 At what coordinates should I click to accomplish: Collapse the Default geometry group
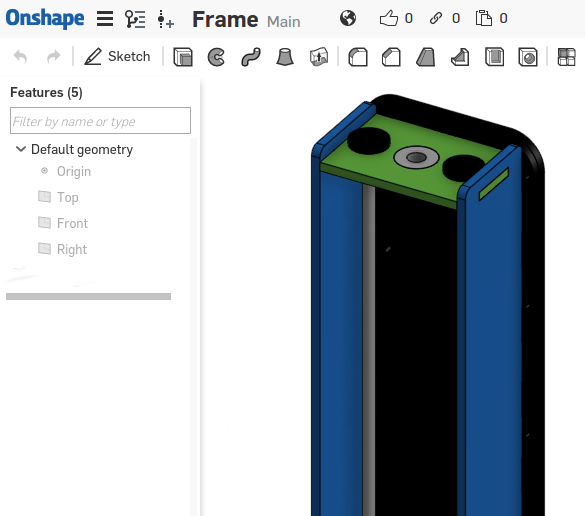pos(21,149)
